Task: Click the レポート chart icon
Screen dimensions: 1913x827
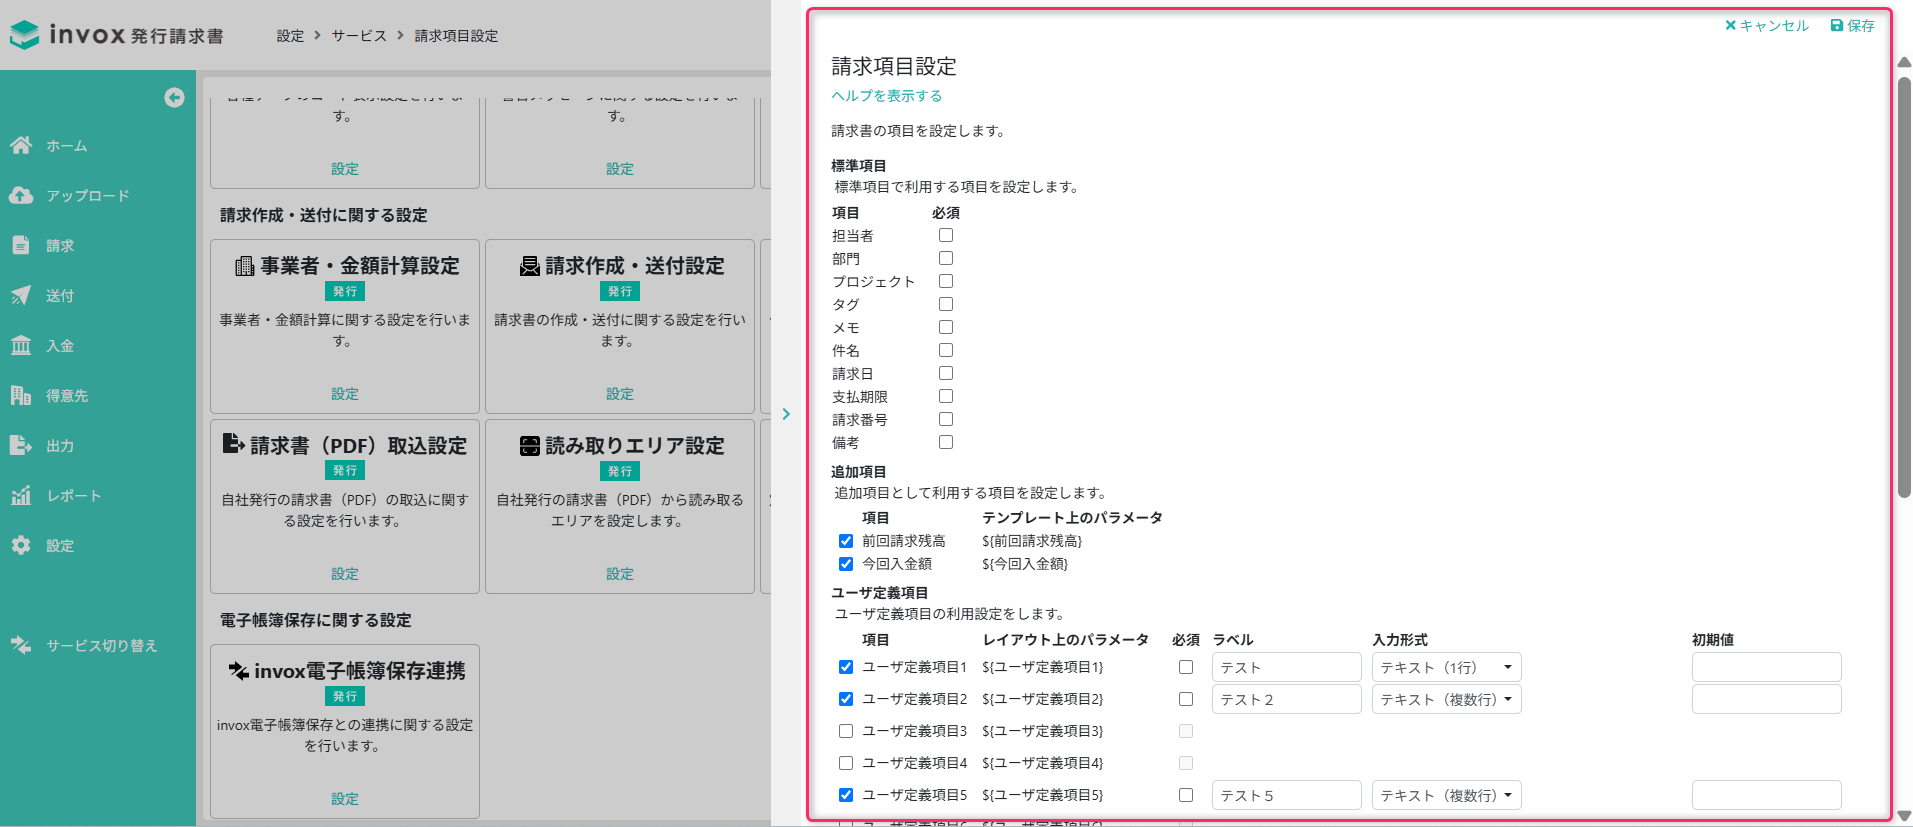Action: 21,495
